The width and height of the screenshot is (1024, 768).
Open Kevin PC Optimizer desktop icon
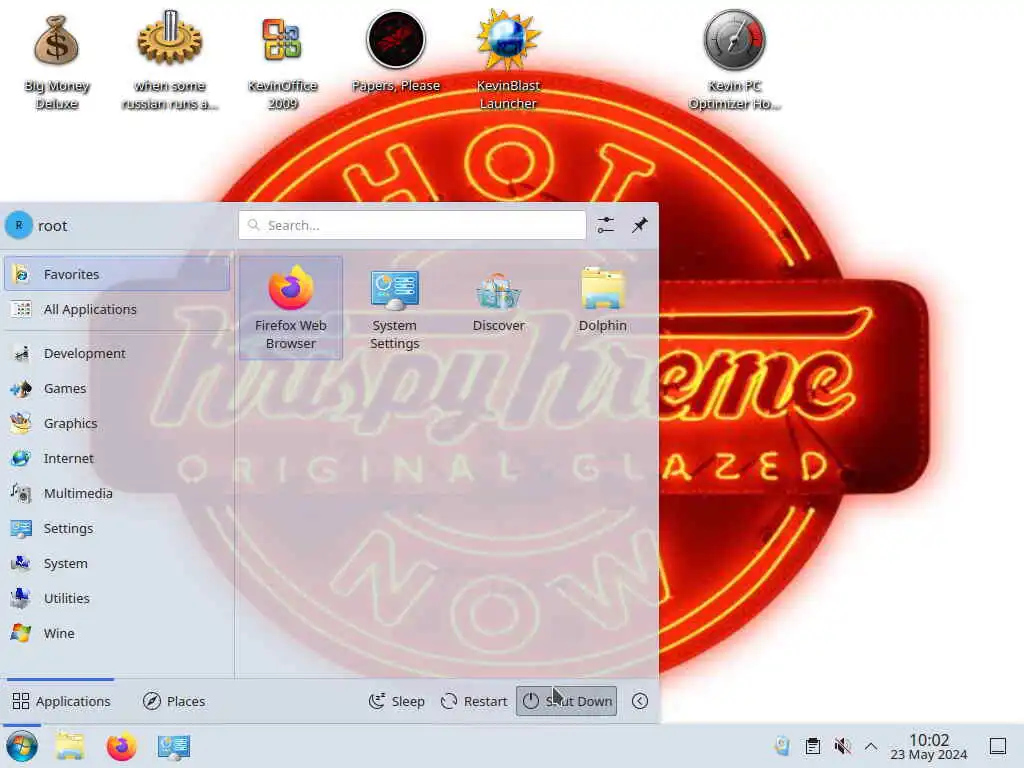coord(734,60)
